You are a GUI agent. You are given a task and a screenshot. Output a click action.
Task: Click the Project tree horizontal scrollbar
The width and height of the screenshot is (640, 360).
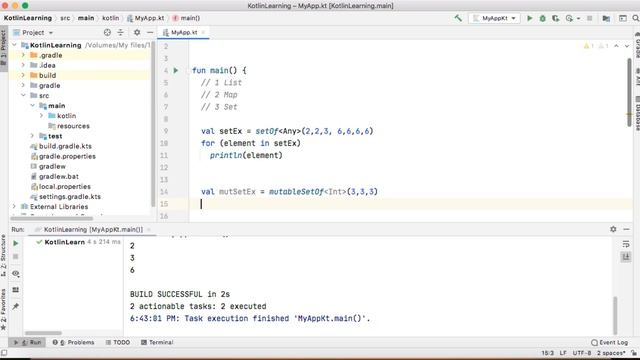pyautogui.click(x=52, y=219)
